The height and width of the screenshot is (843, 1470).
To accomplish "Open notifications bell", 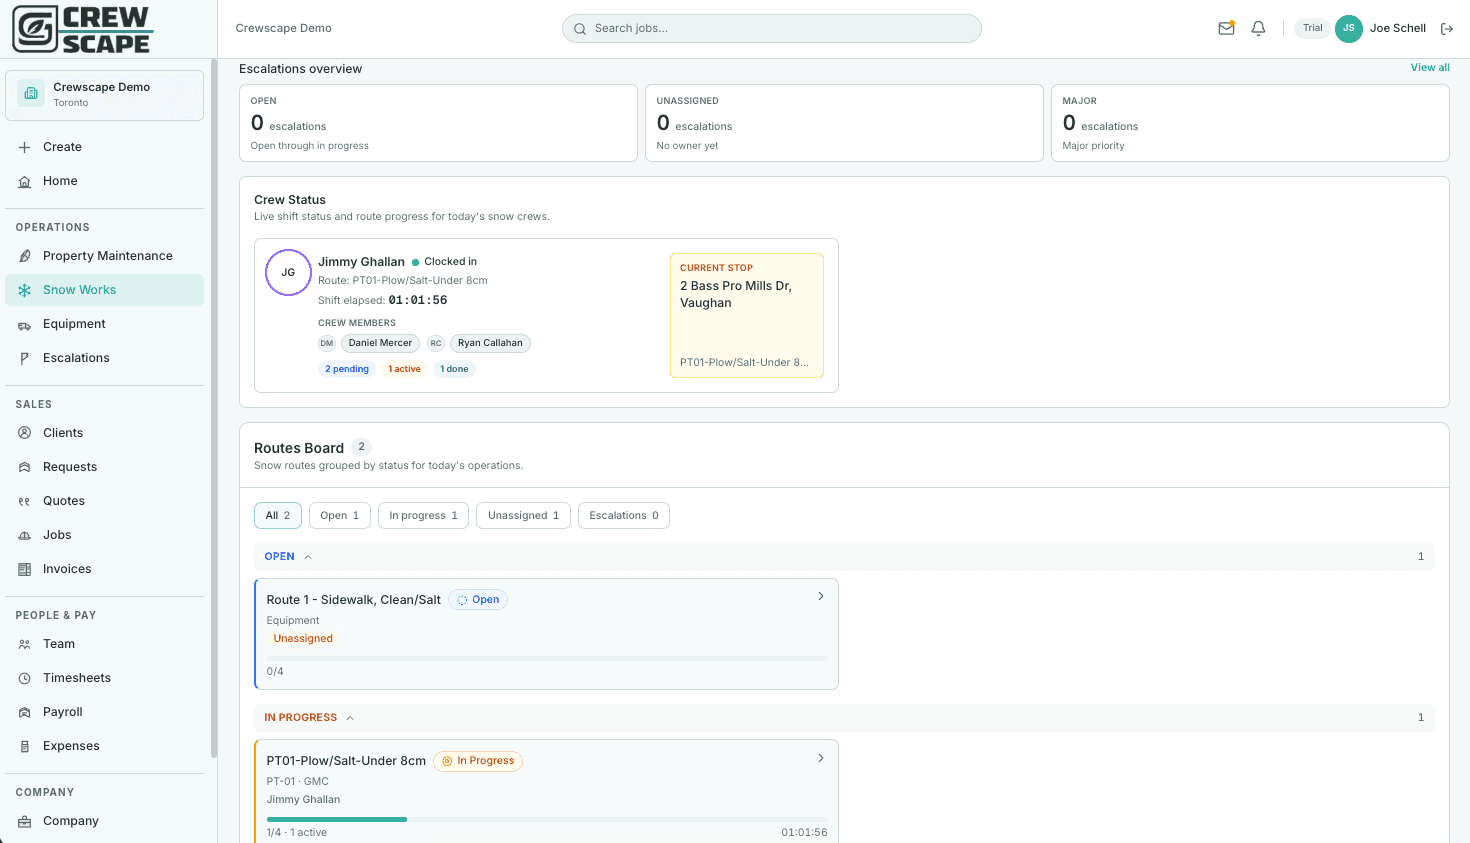I will (1259, 29).
